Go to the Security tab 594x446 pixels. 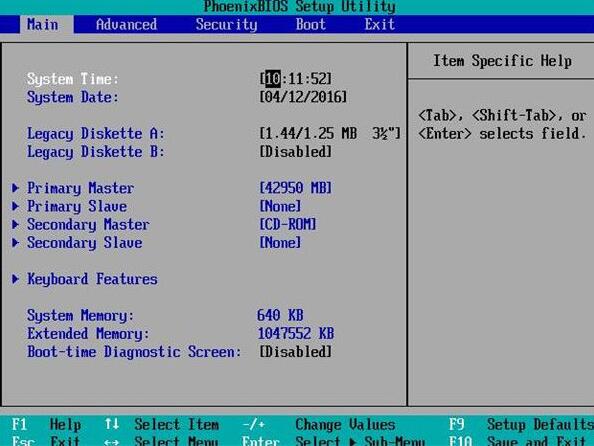coord(226,25)
